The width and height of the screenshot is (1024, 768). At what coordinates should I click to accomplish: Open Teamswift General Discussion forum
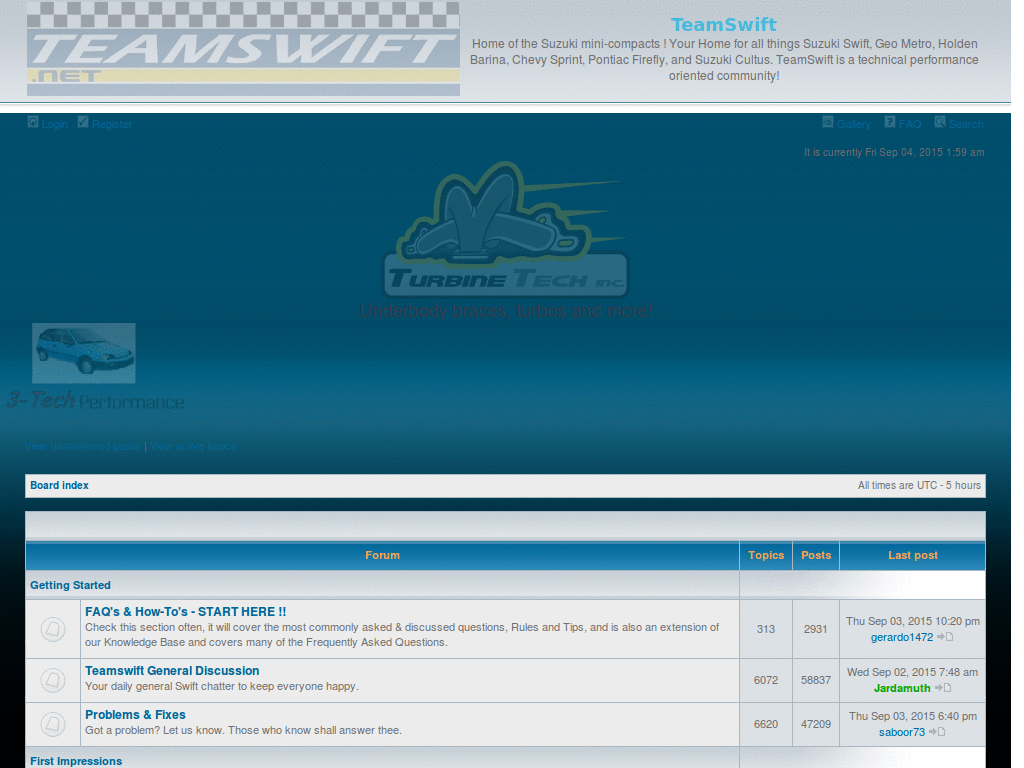172,671
